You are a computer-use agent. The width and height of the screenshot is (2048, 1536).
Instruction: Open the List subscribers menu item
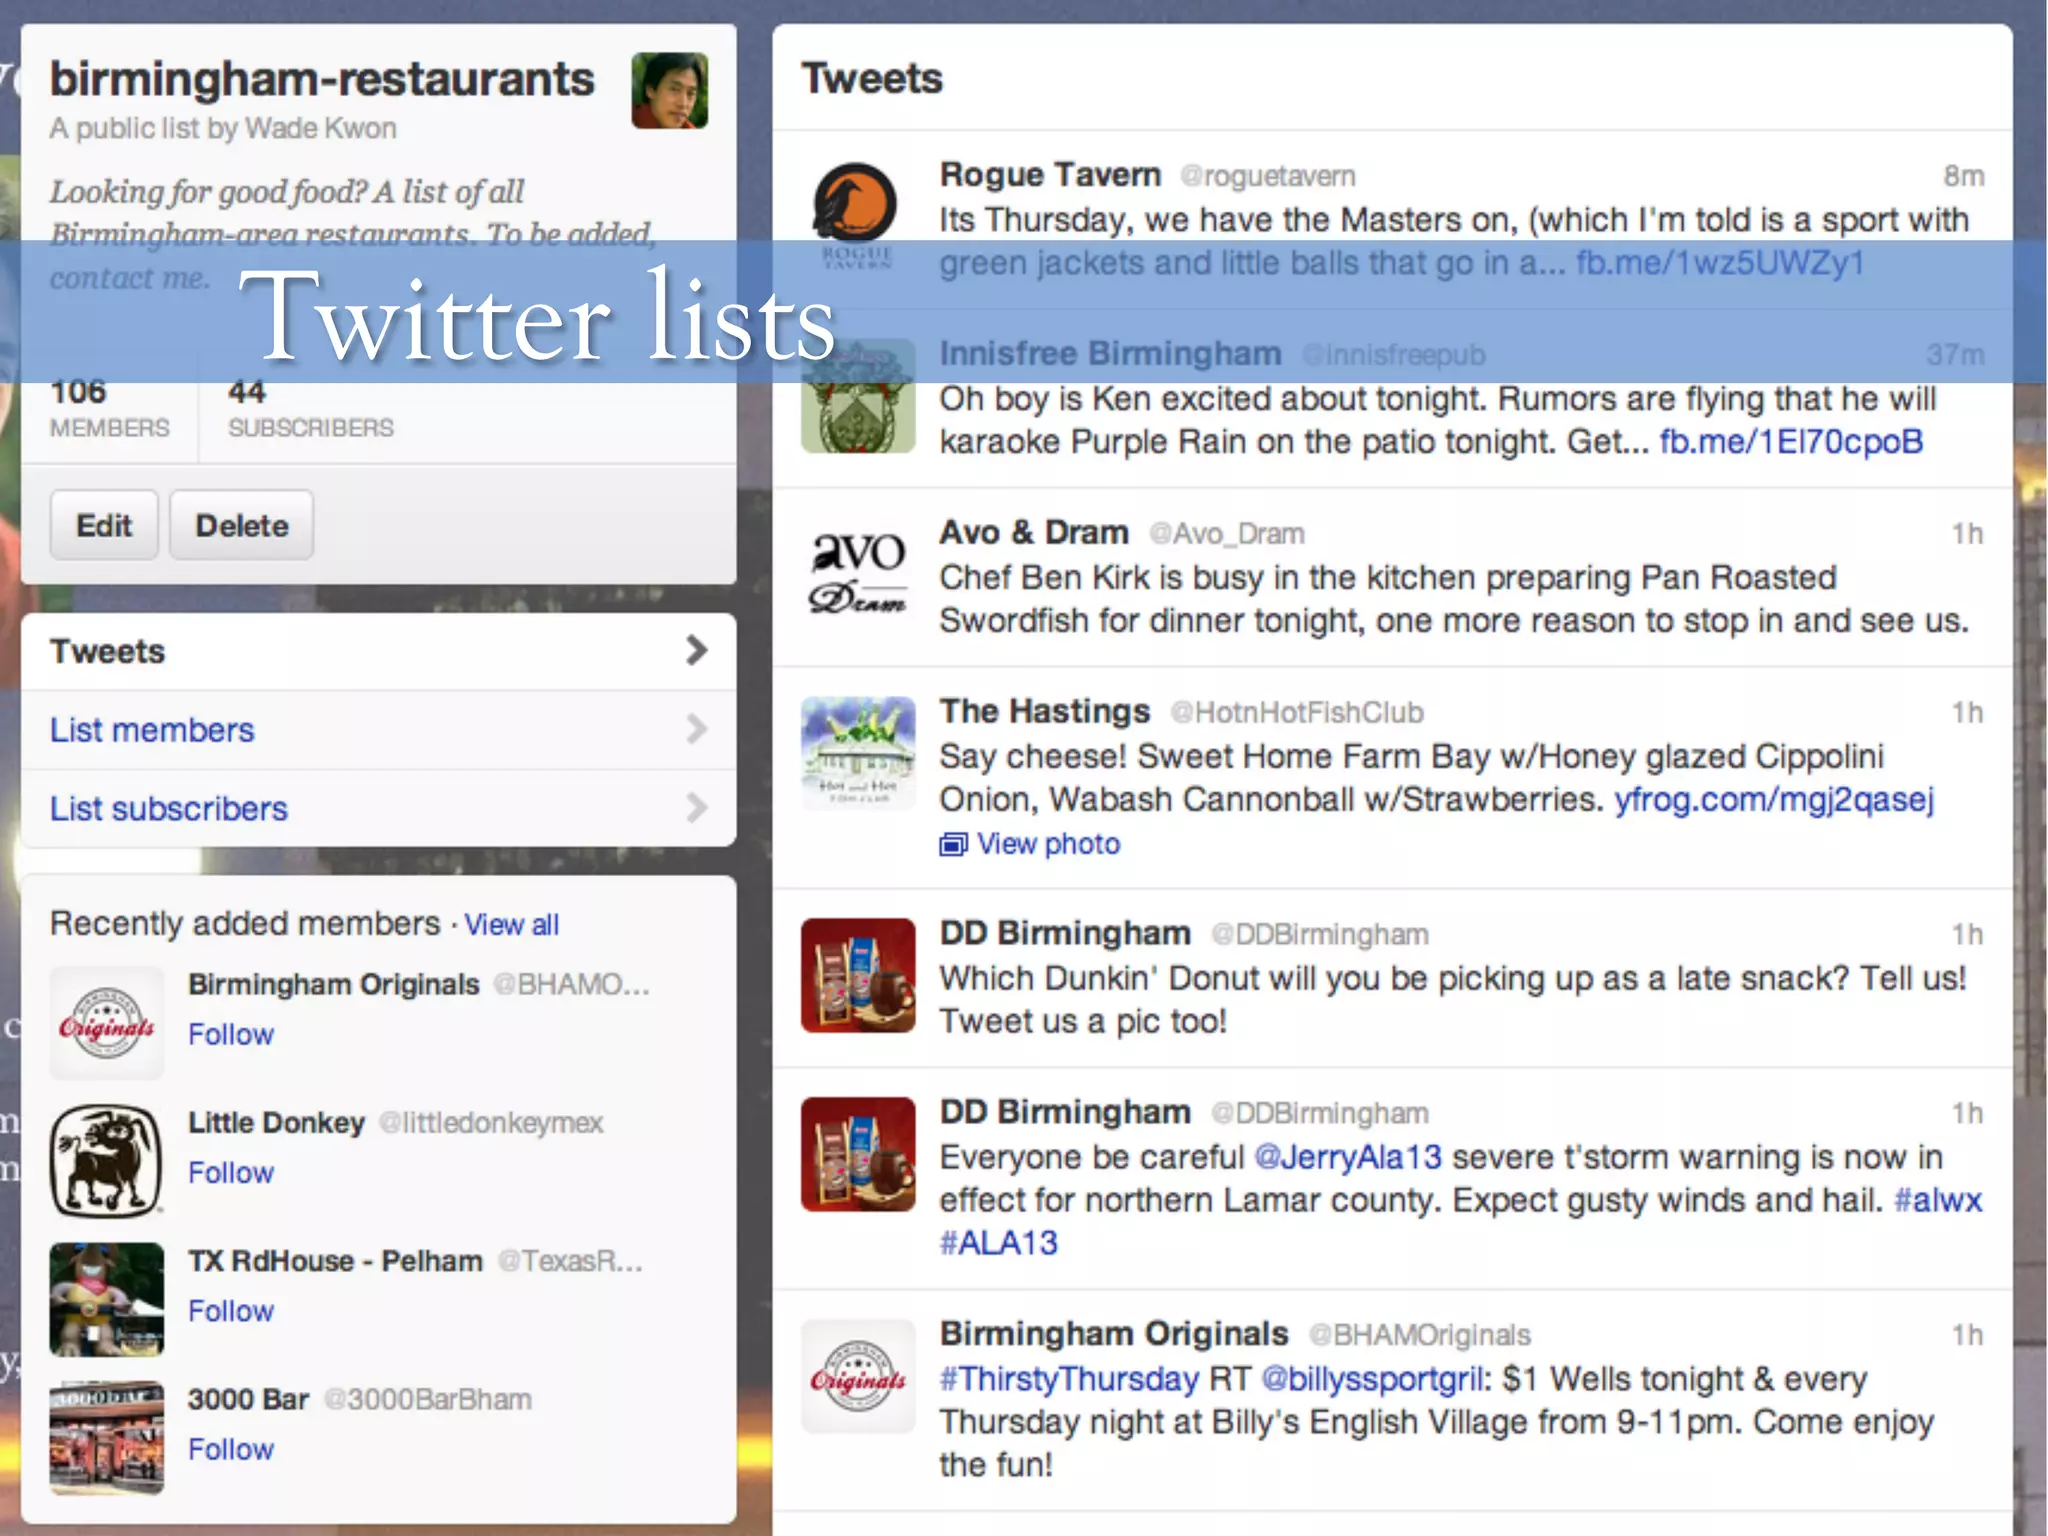(x=378, y=808)
